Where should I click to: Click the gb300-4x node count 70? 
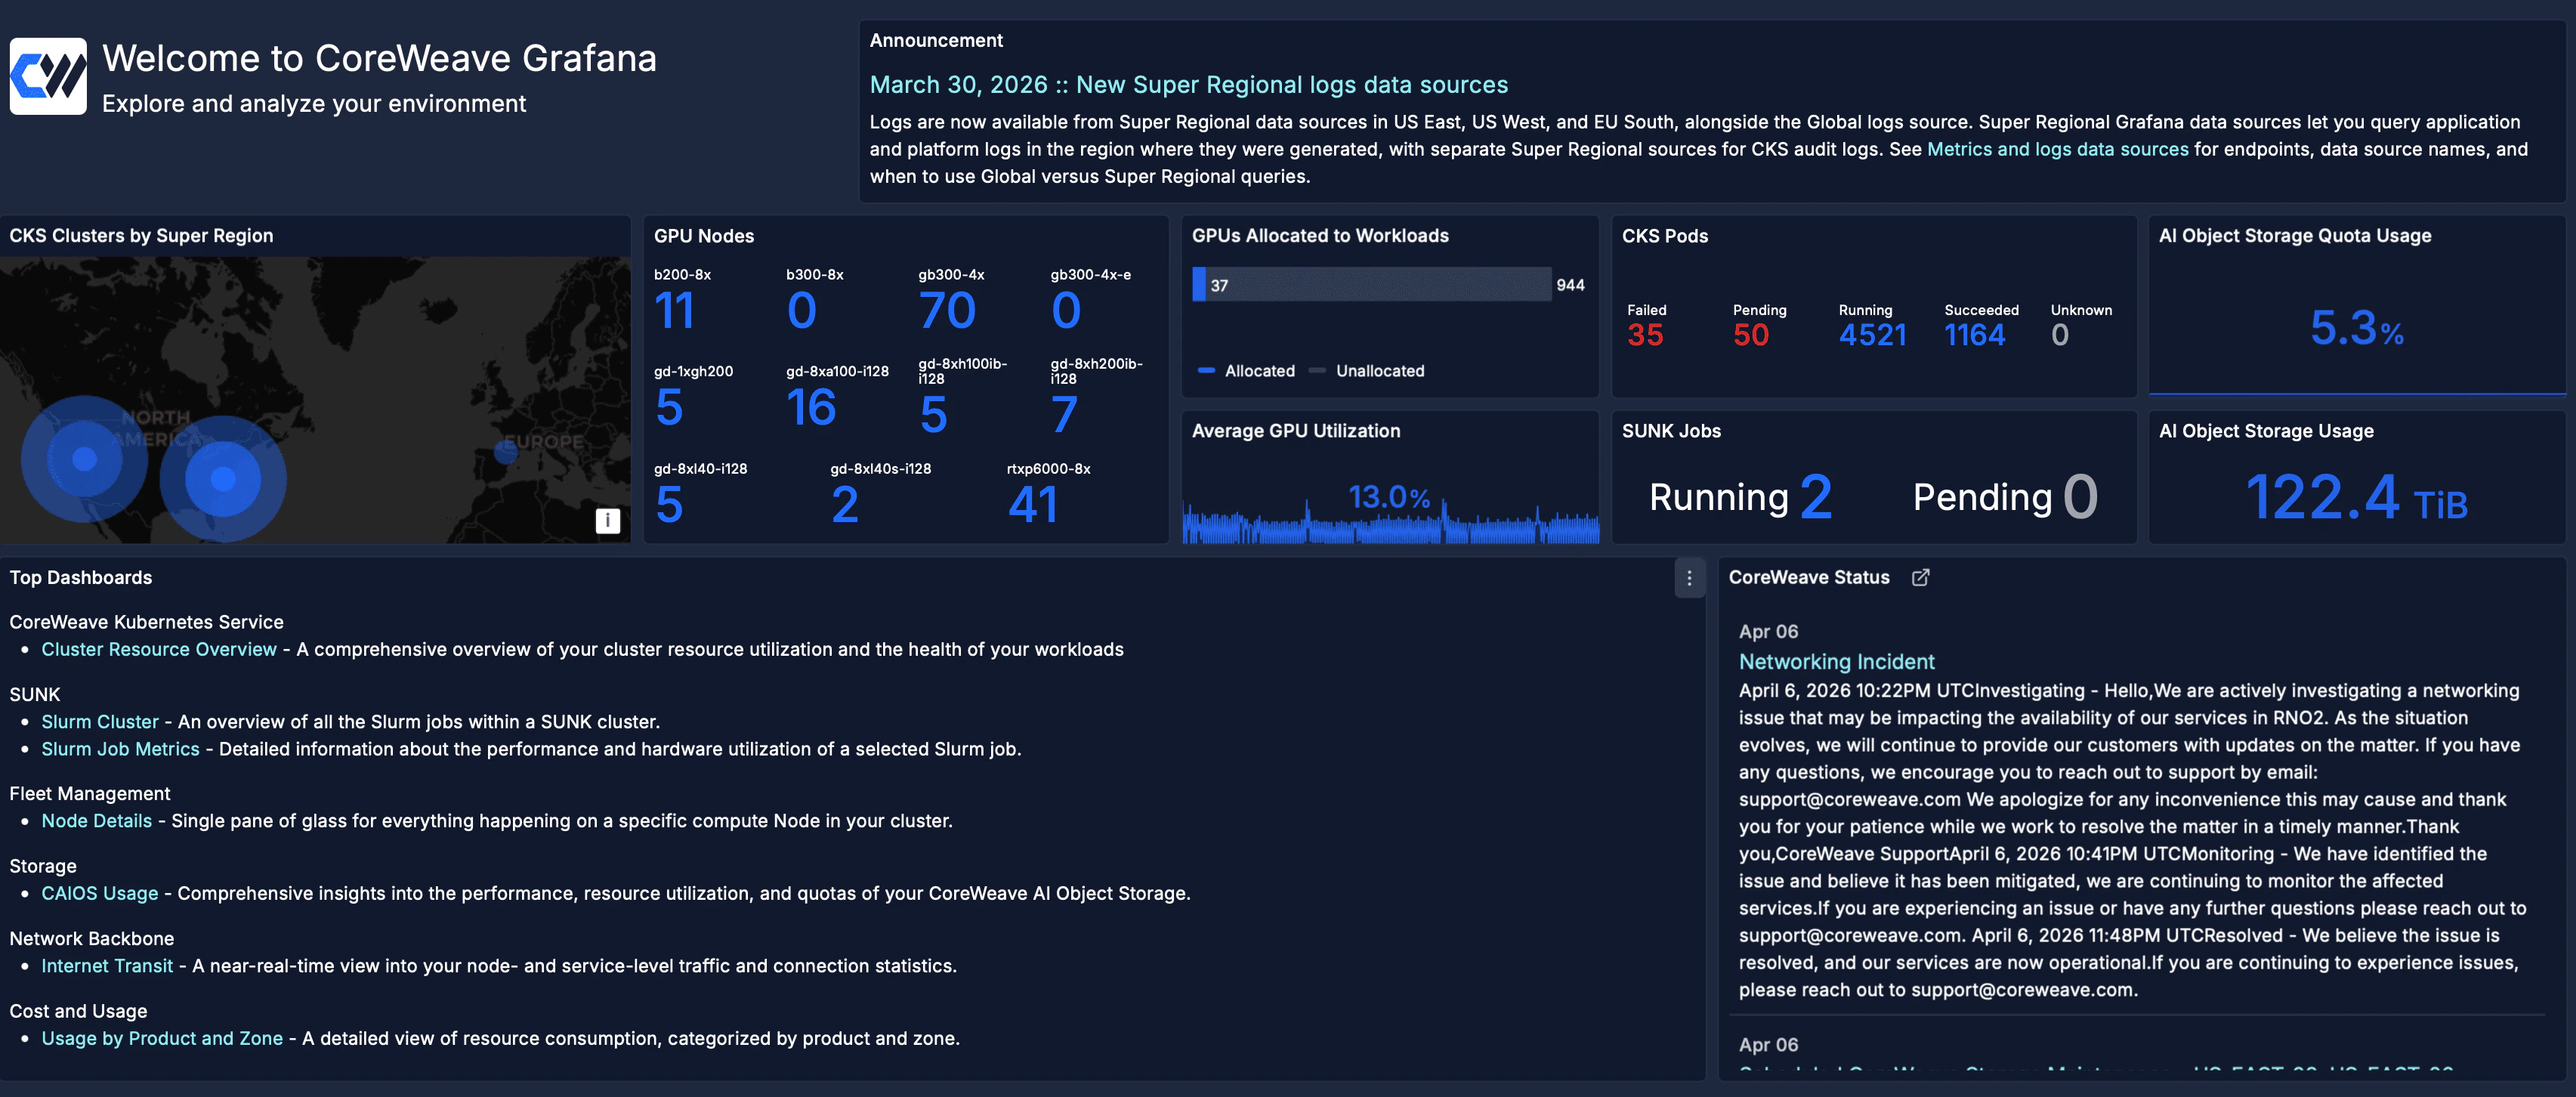(947, 311)
